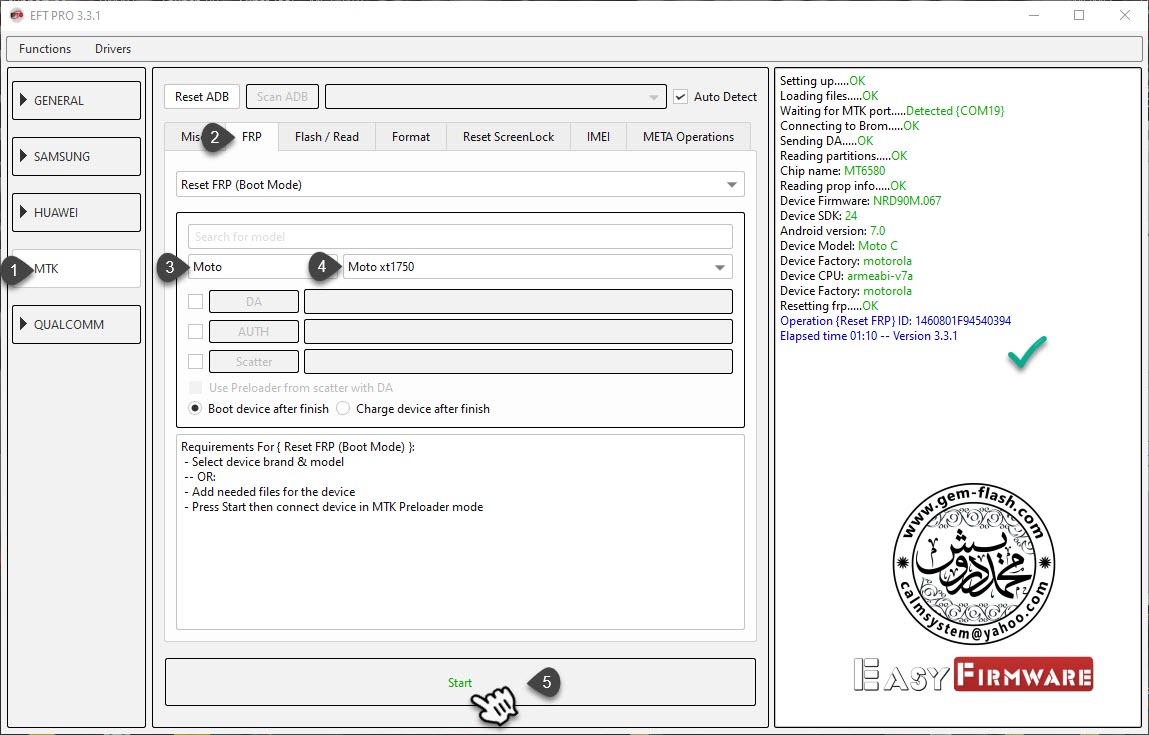Open the Functions menu
The height and width of the screenshot is (735, 1149).
click(45, 49)
